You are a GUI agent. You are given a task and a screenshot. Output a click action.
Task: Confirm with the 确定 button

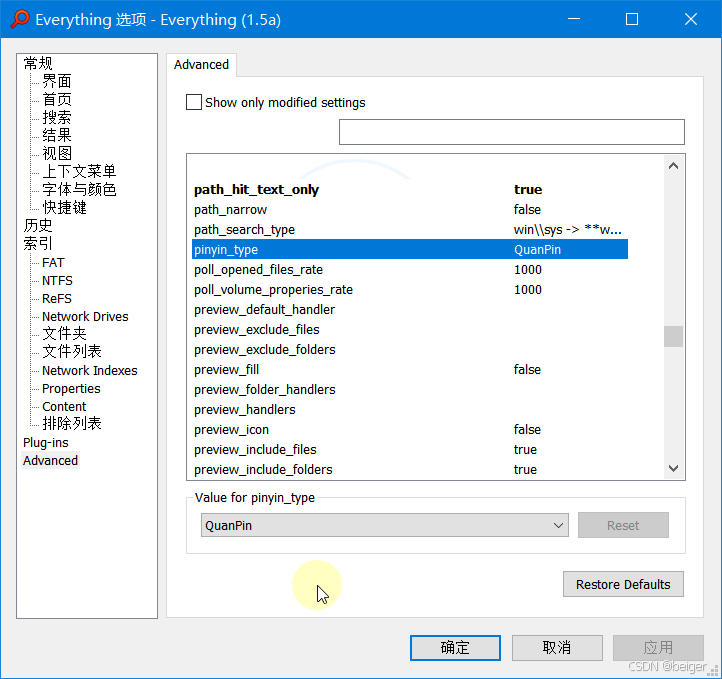pyautogui.click(x=455, y=648)
